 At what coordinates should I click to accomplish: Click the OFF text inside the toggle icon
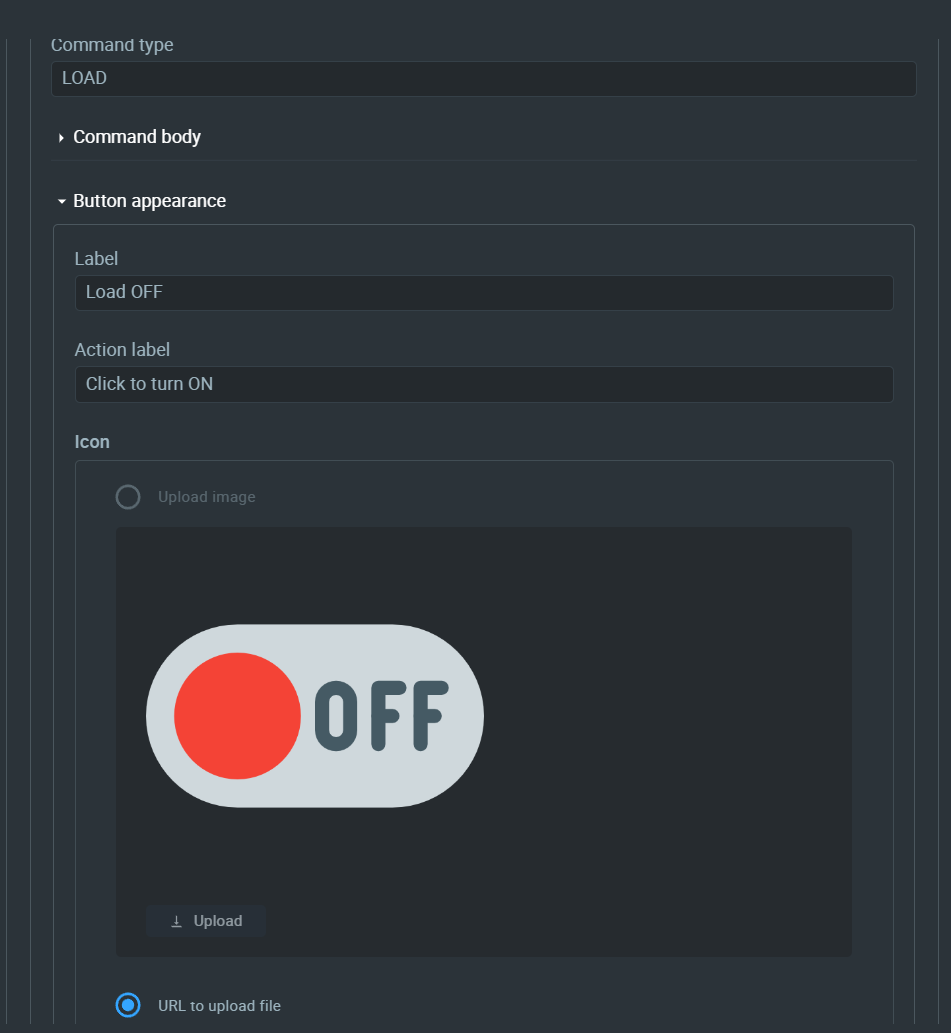point(381,715)
